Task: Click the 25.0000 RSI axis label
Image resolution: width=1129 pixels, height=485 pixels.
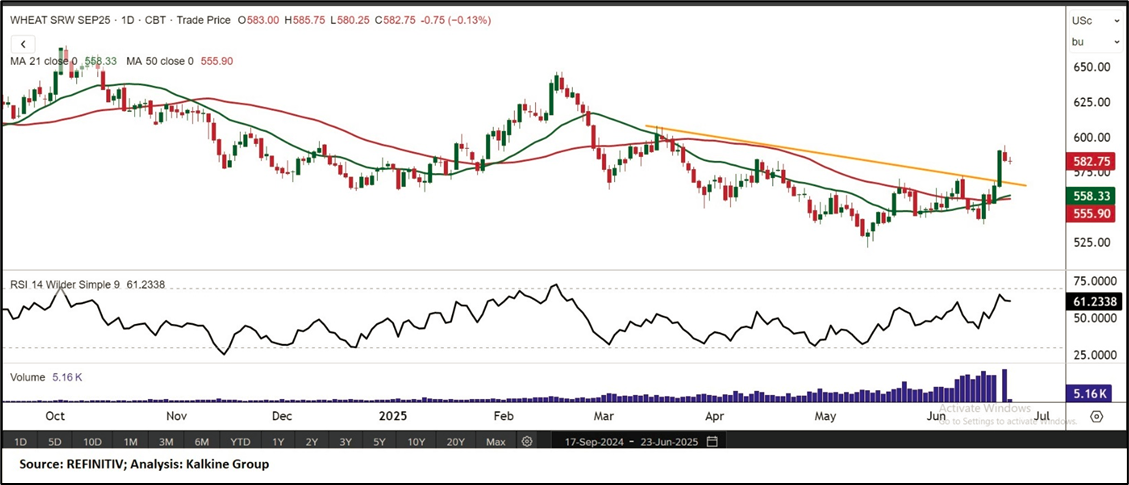Action: click(x=1093, y=355)
